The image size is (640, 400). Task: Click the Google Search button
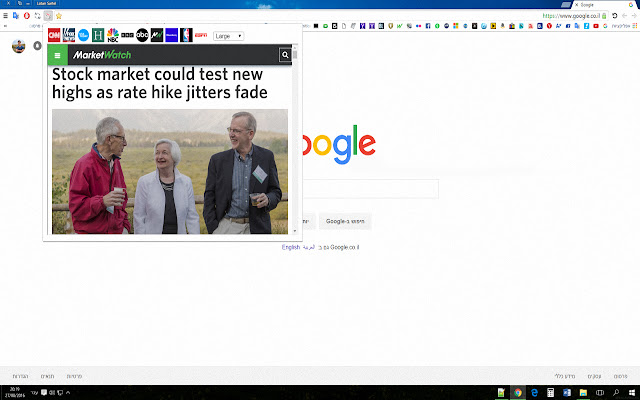[x=345, y=221]
